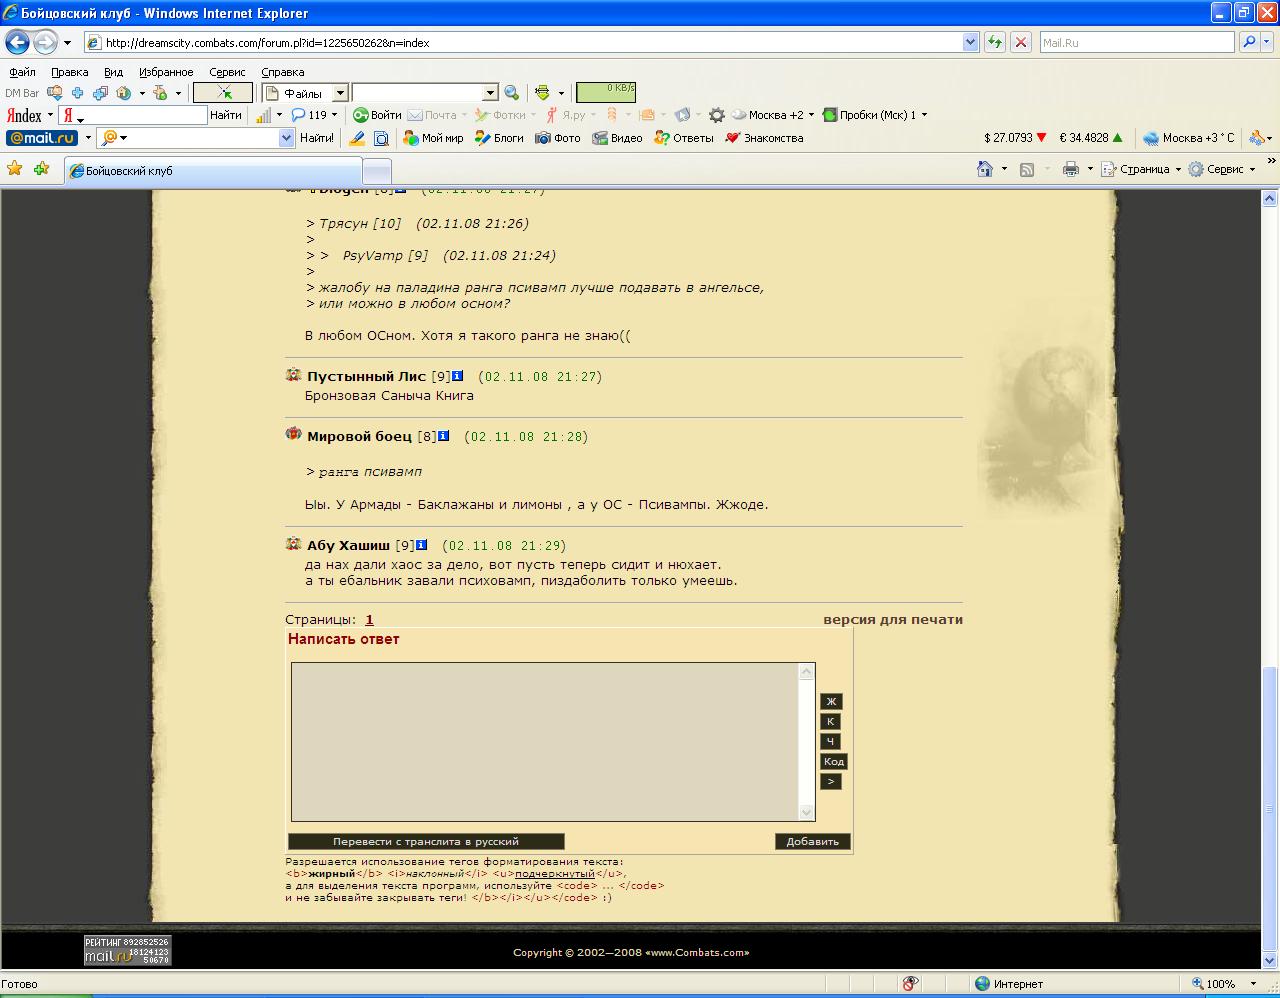Open the Файлы dropdown in DM Bar
Image resolution: width=1280 pixels, height=998 pixels.
pyautogui.click(x=340, y=93)
